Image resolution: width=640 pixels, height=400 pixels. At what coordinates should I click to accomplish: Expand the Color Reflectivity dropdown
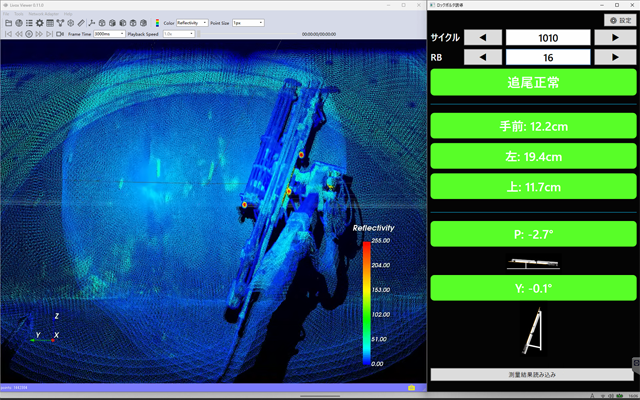pos(192,23)
